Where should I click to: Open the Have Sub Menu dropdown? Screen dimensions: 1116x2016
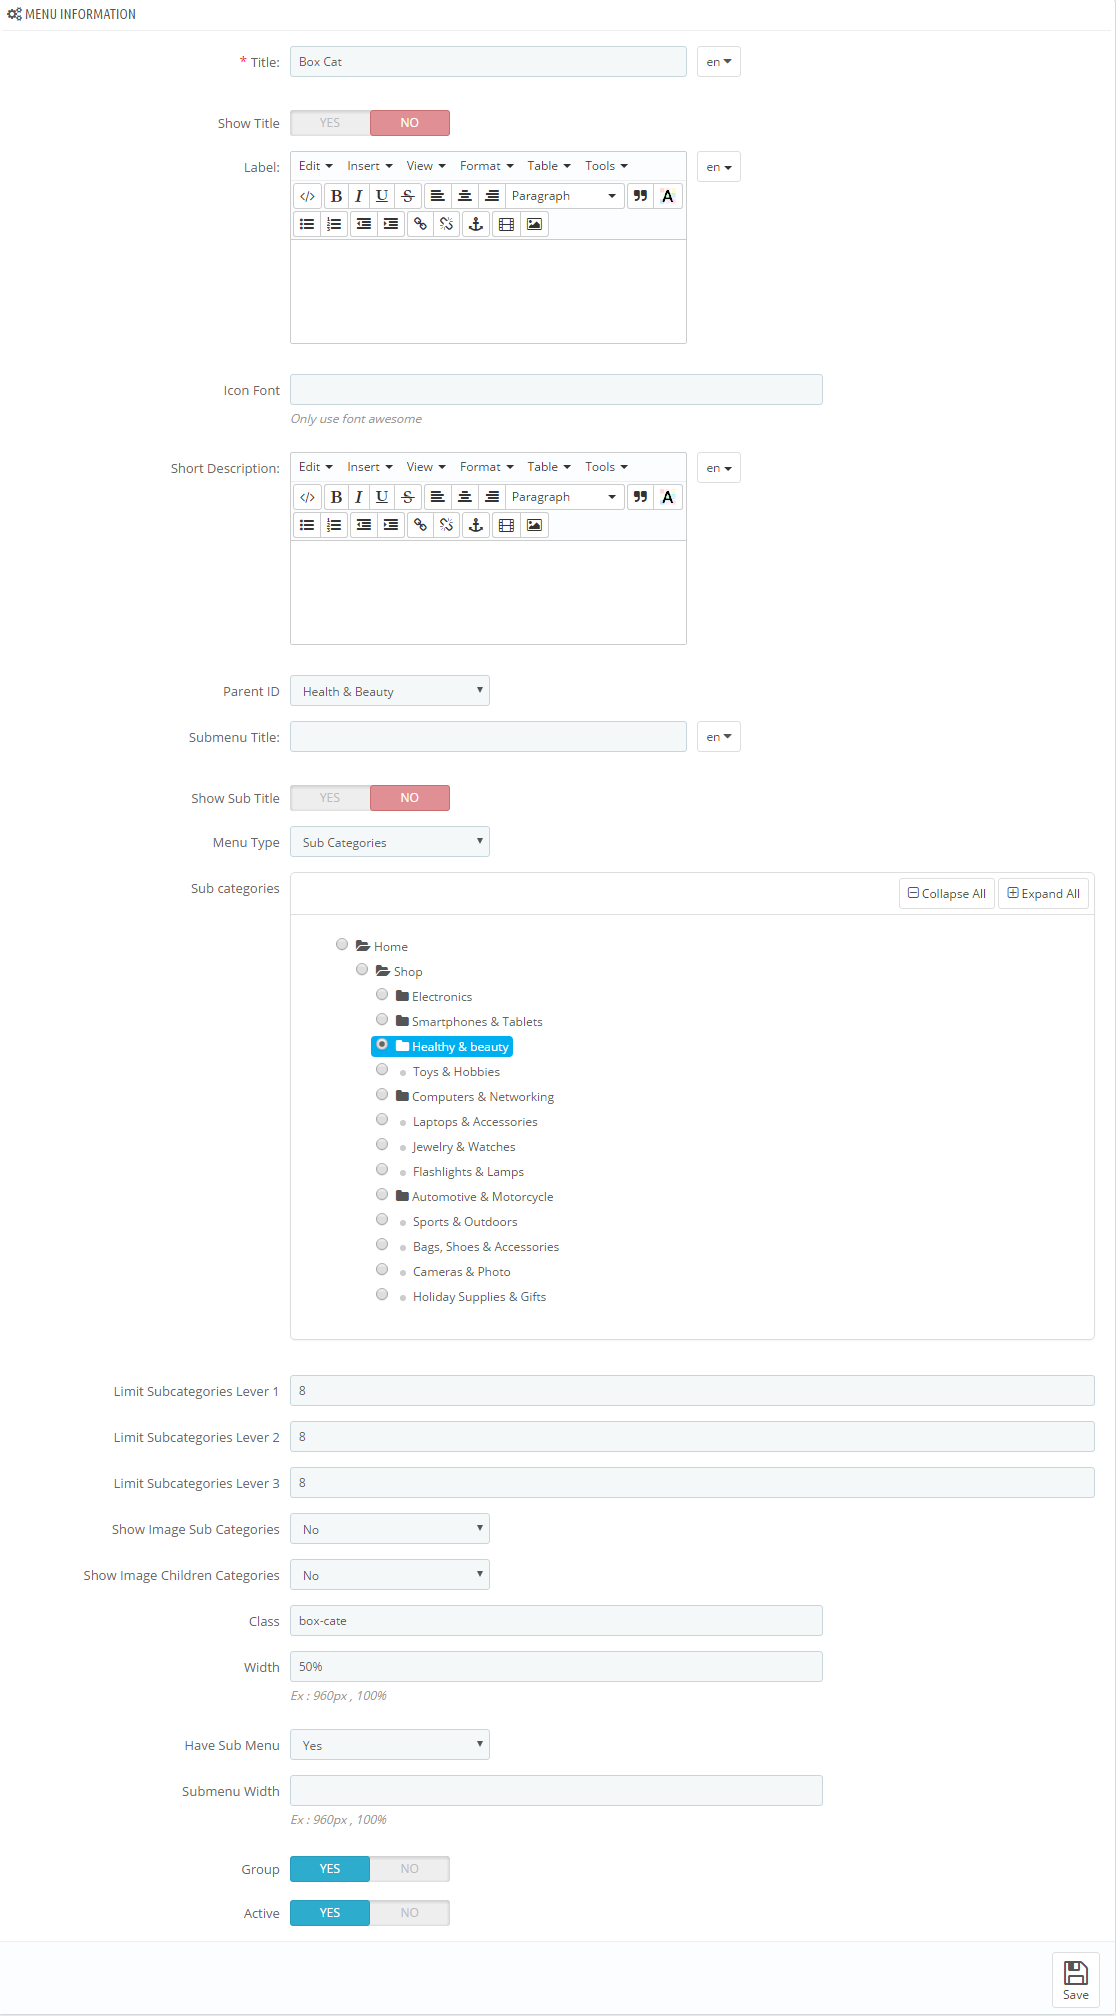[x=390, y=1745]
